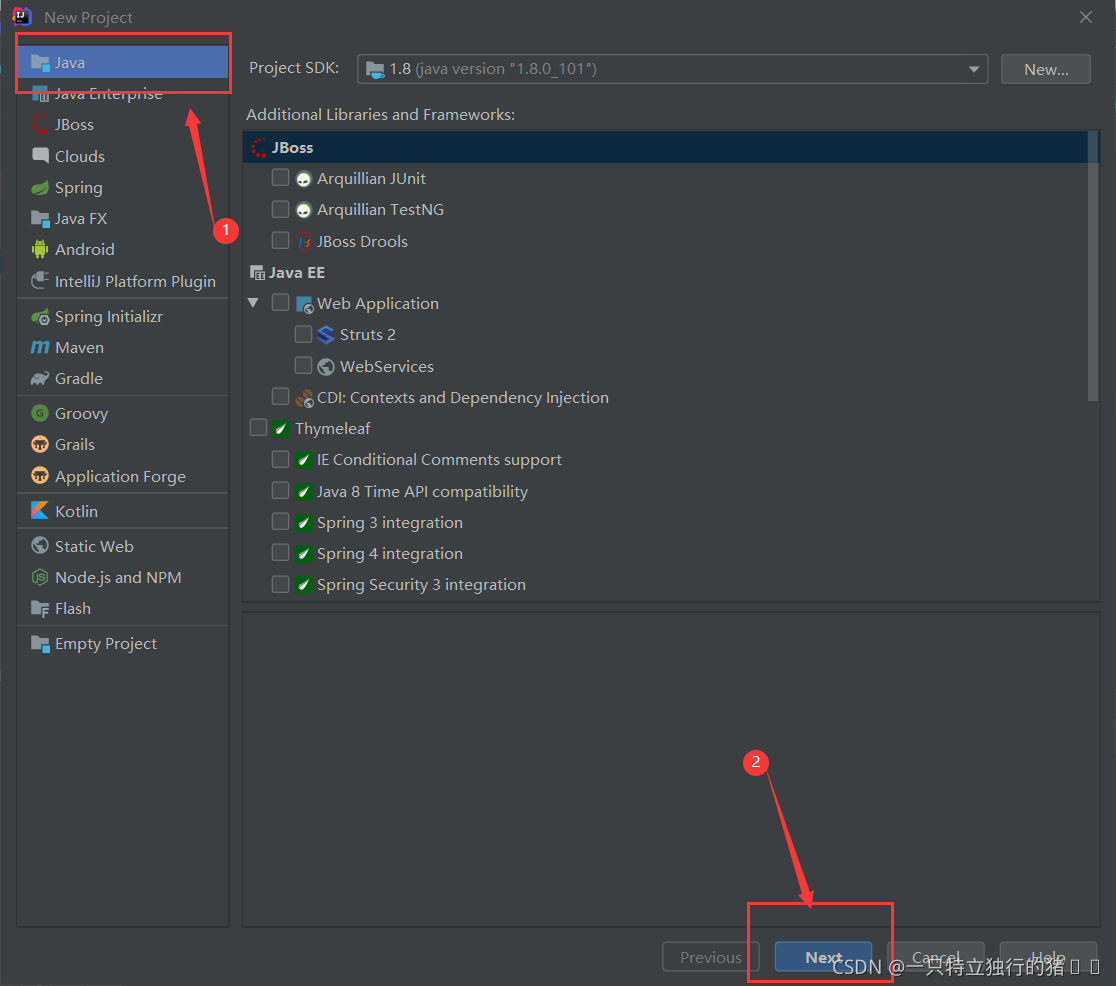Image resolution: width=1116 pixels, height=986 pixels.
Task: Click the WebServices globe icon
Action: click(326, 367)
